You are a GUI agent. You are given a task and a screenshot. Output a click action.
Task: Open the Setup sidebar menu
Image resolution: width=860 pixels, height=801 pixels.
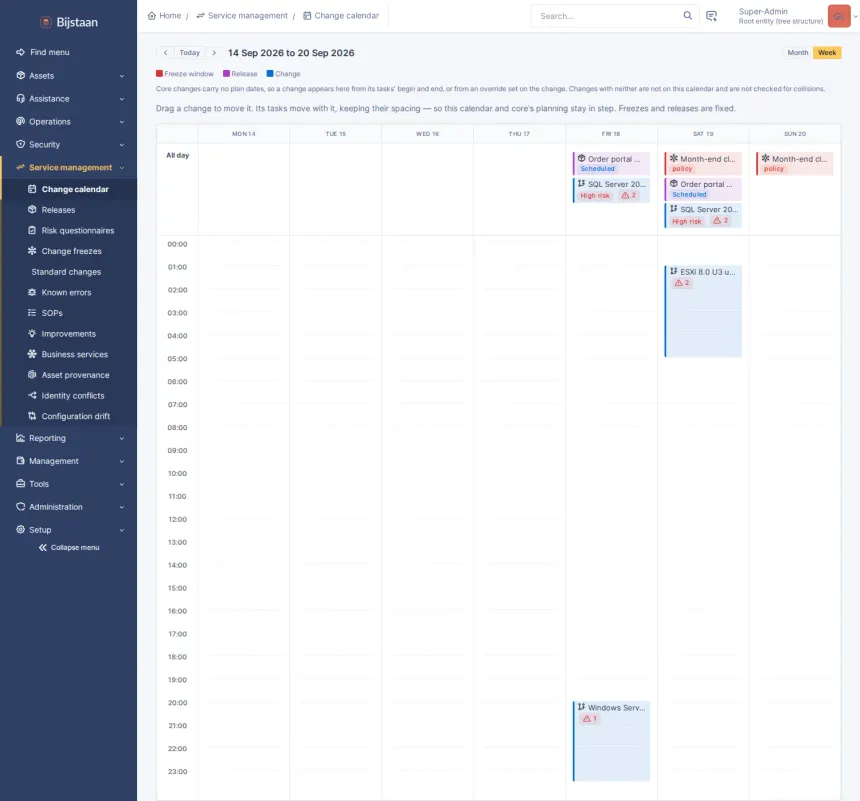[69, 529]
